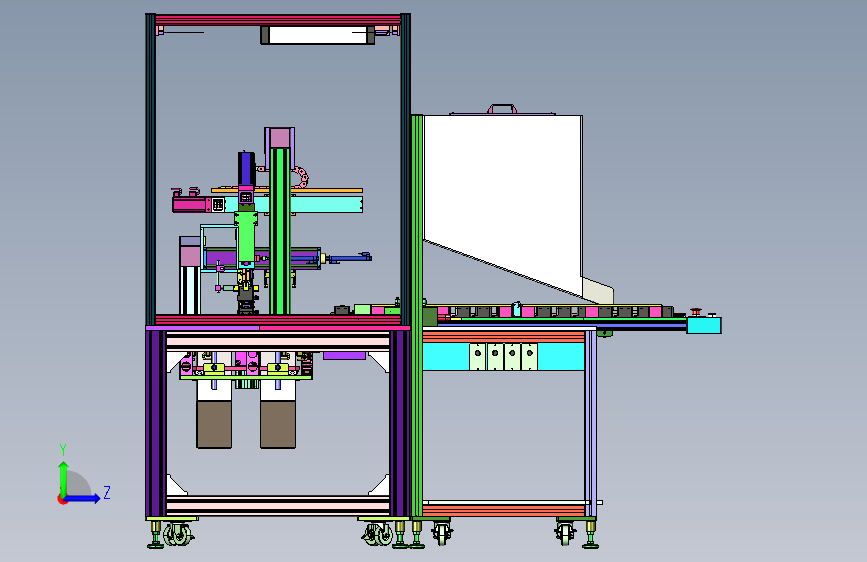
Task: Select the right brown cylinder under the table
Action: (x=278, y=424)
